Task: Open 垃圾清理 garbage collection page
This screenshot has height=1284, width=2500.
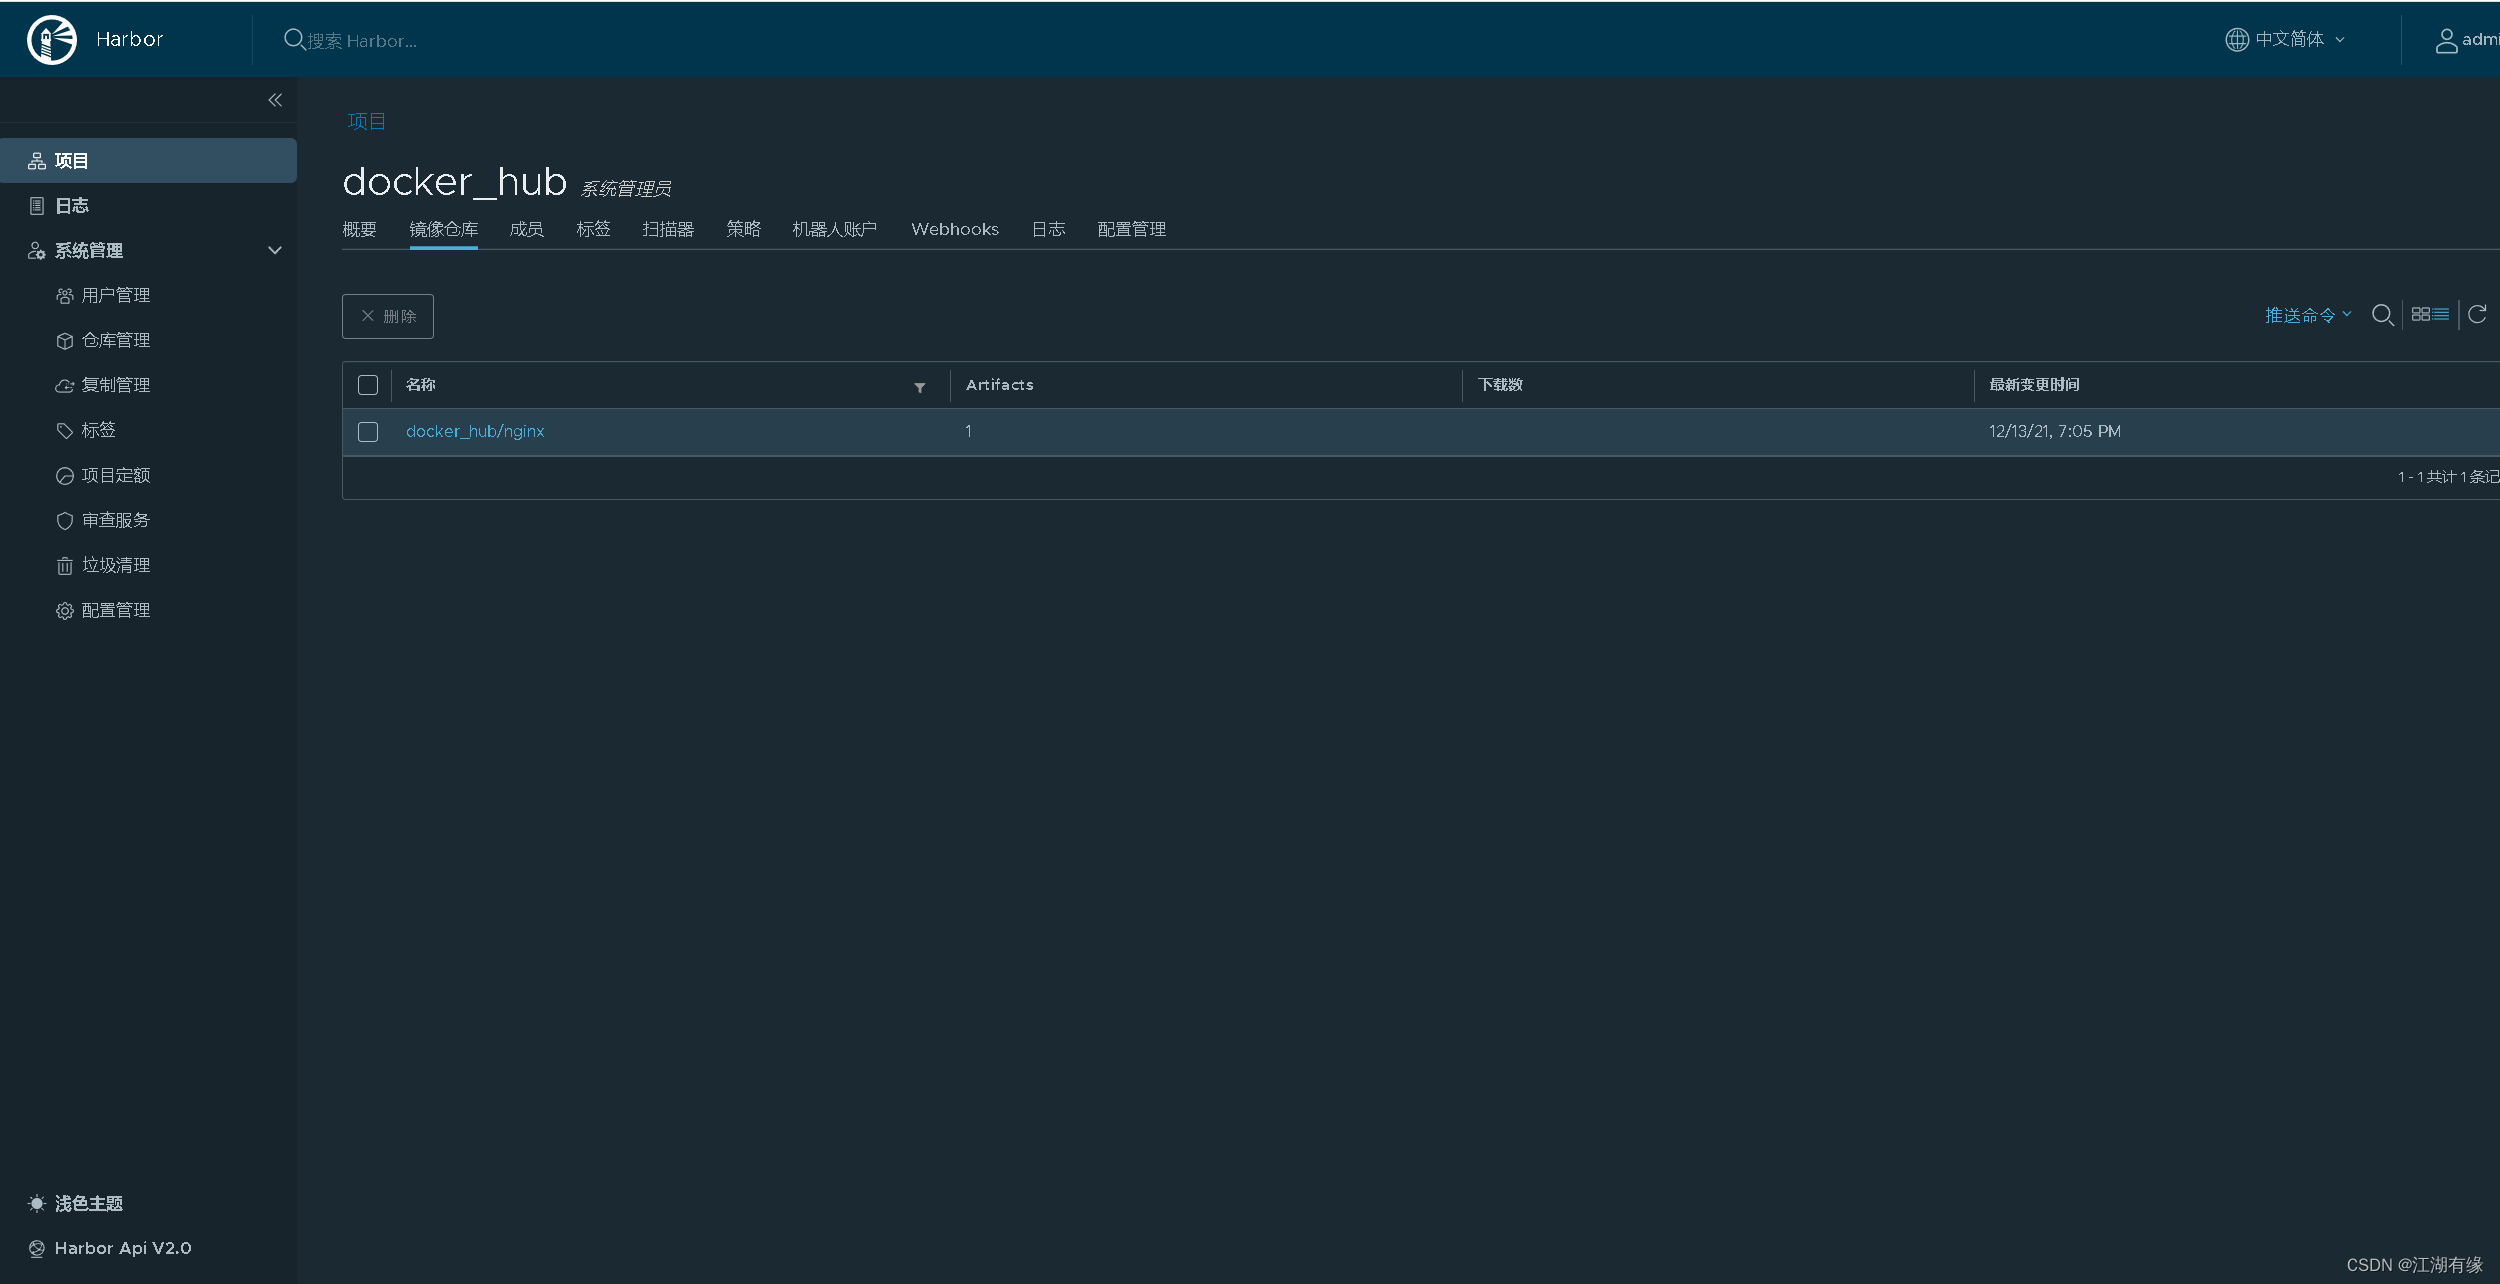Action: [x=115, y=565]
